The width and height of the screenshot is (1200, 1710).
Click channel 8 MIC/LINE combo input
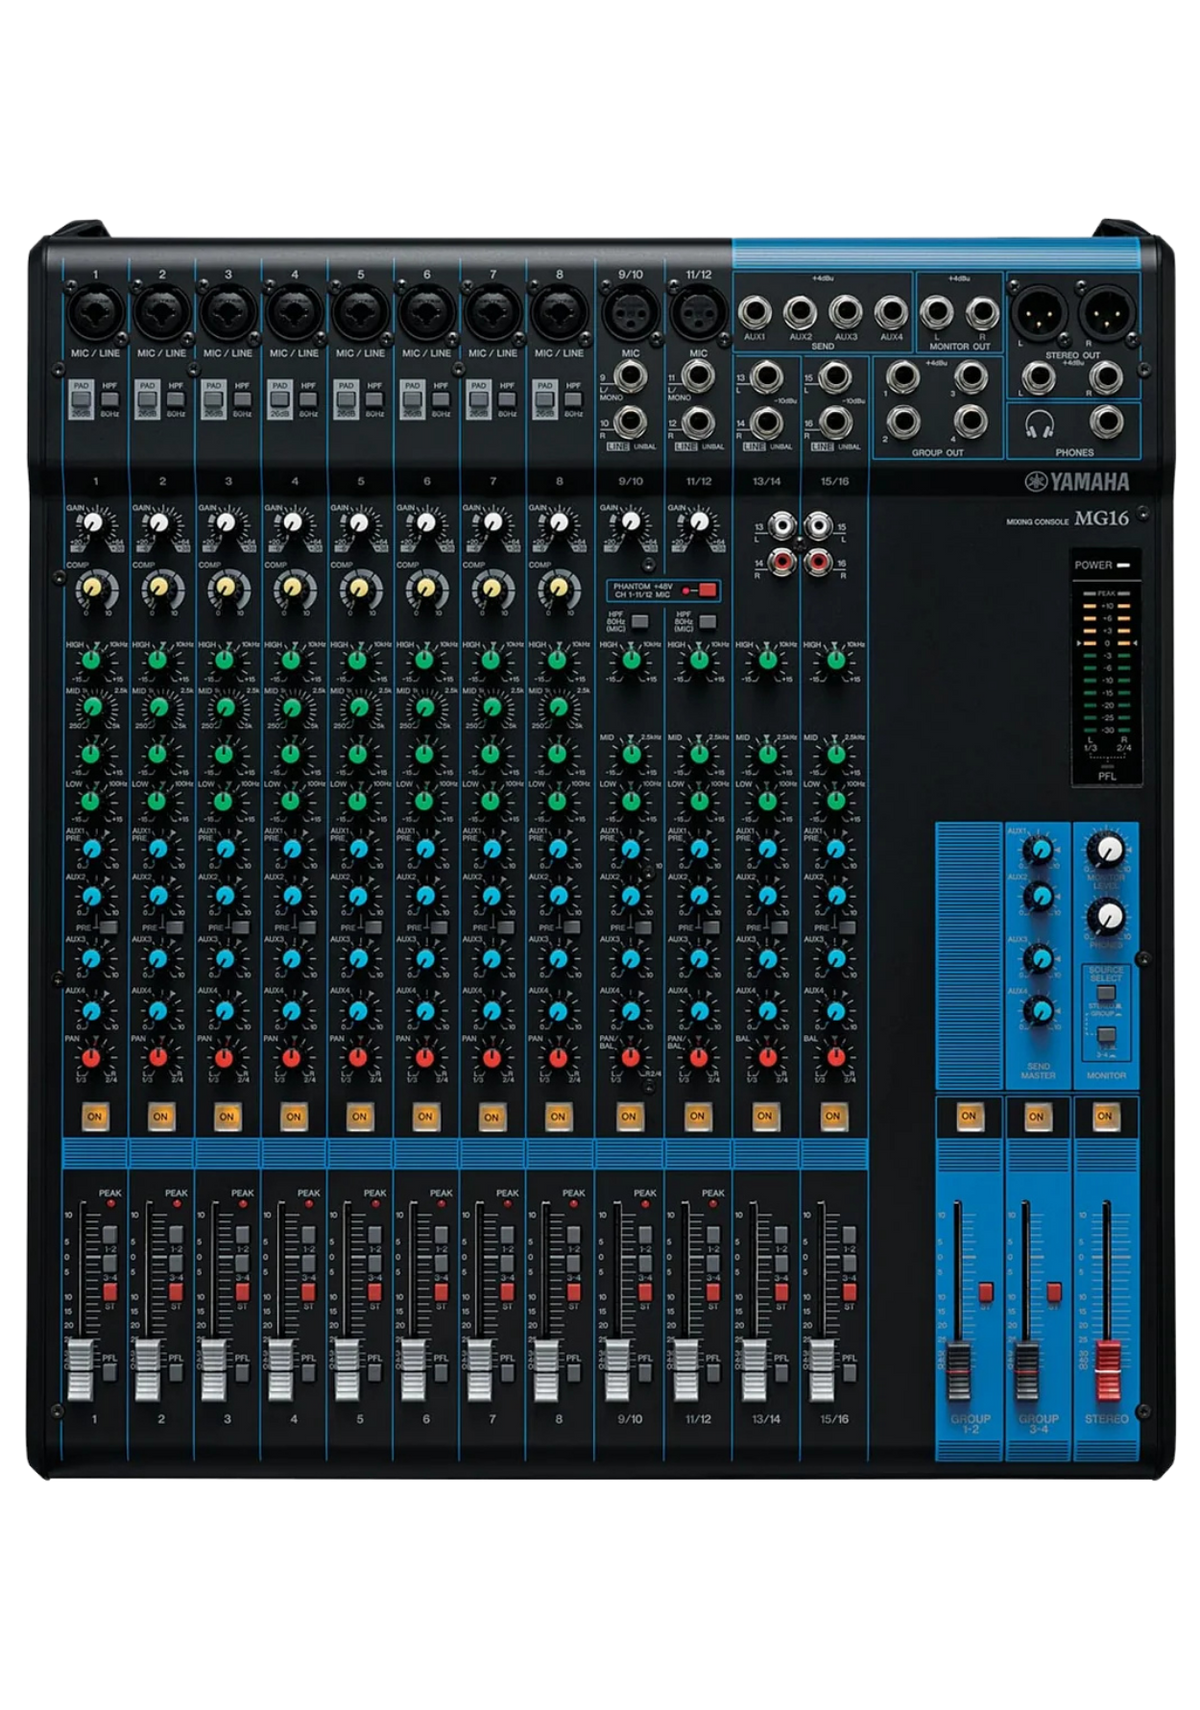coord(559,312)
